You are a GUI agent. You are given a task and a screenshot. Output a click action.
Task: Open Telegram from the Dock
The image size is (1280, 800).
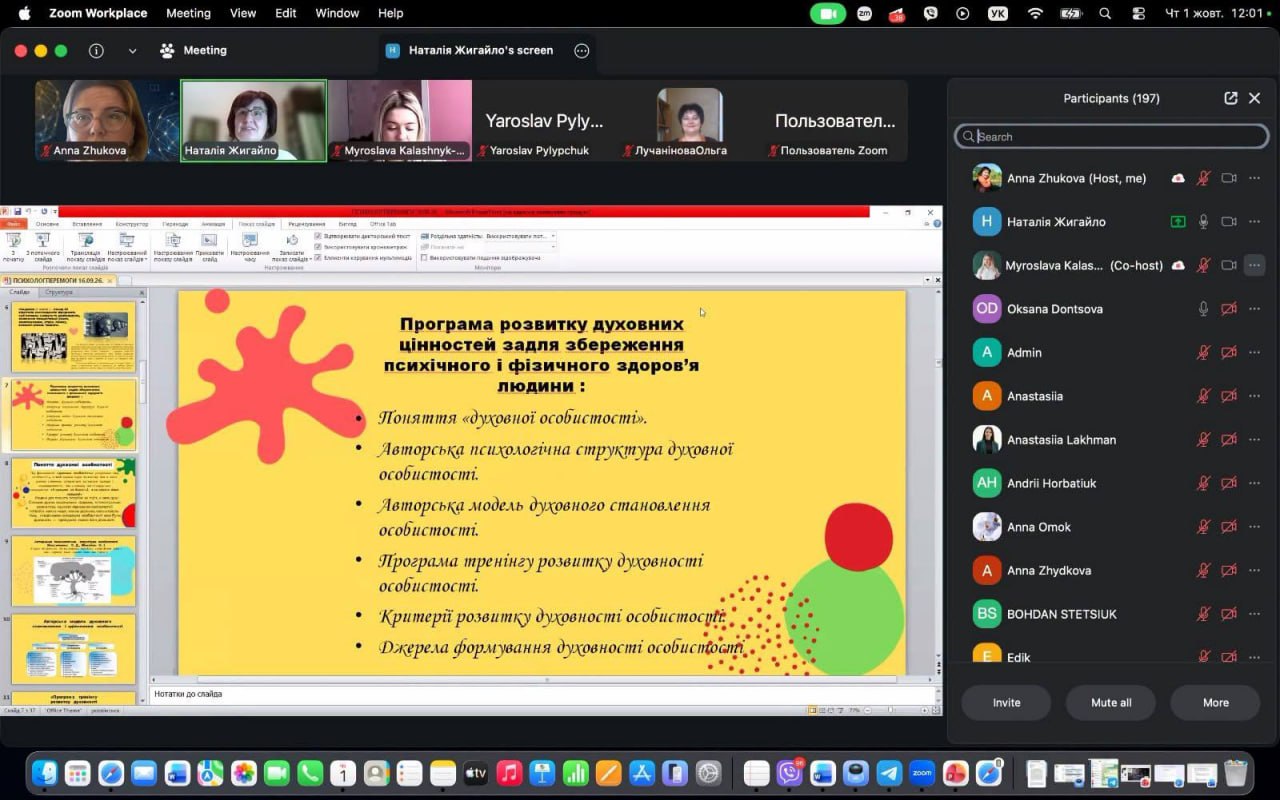tap(889, 773)
